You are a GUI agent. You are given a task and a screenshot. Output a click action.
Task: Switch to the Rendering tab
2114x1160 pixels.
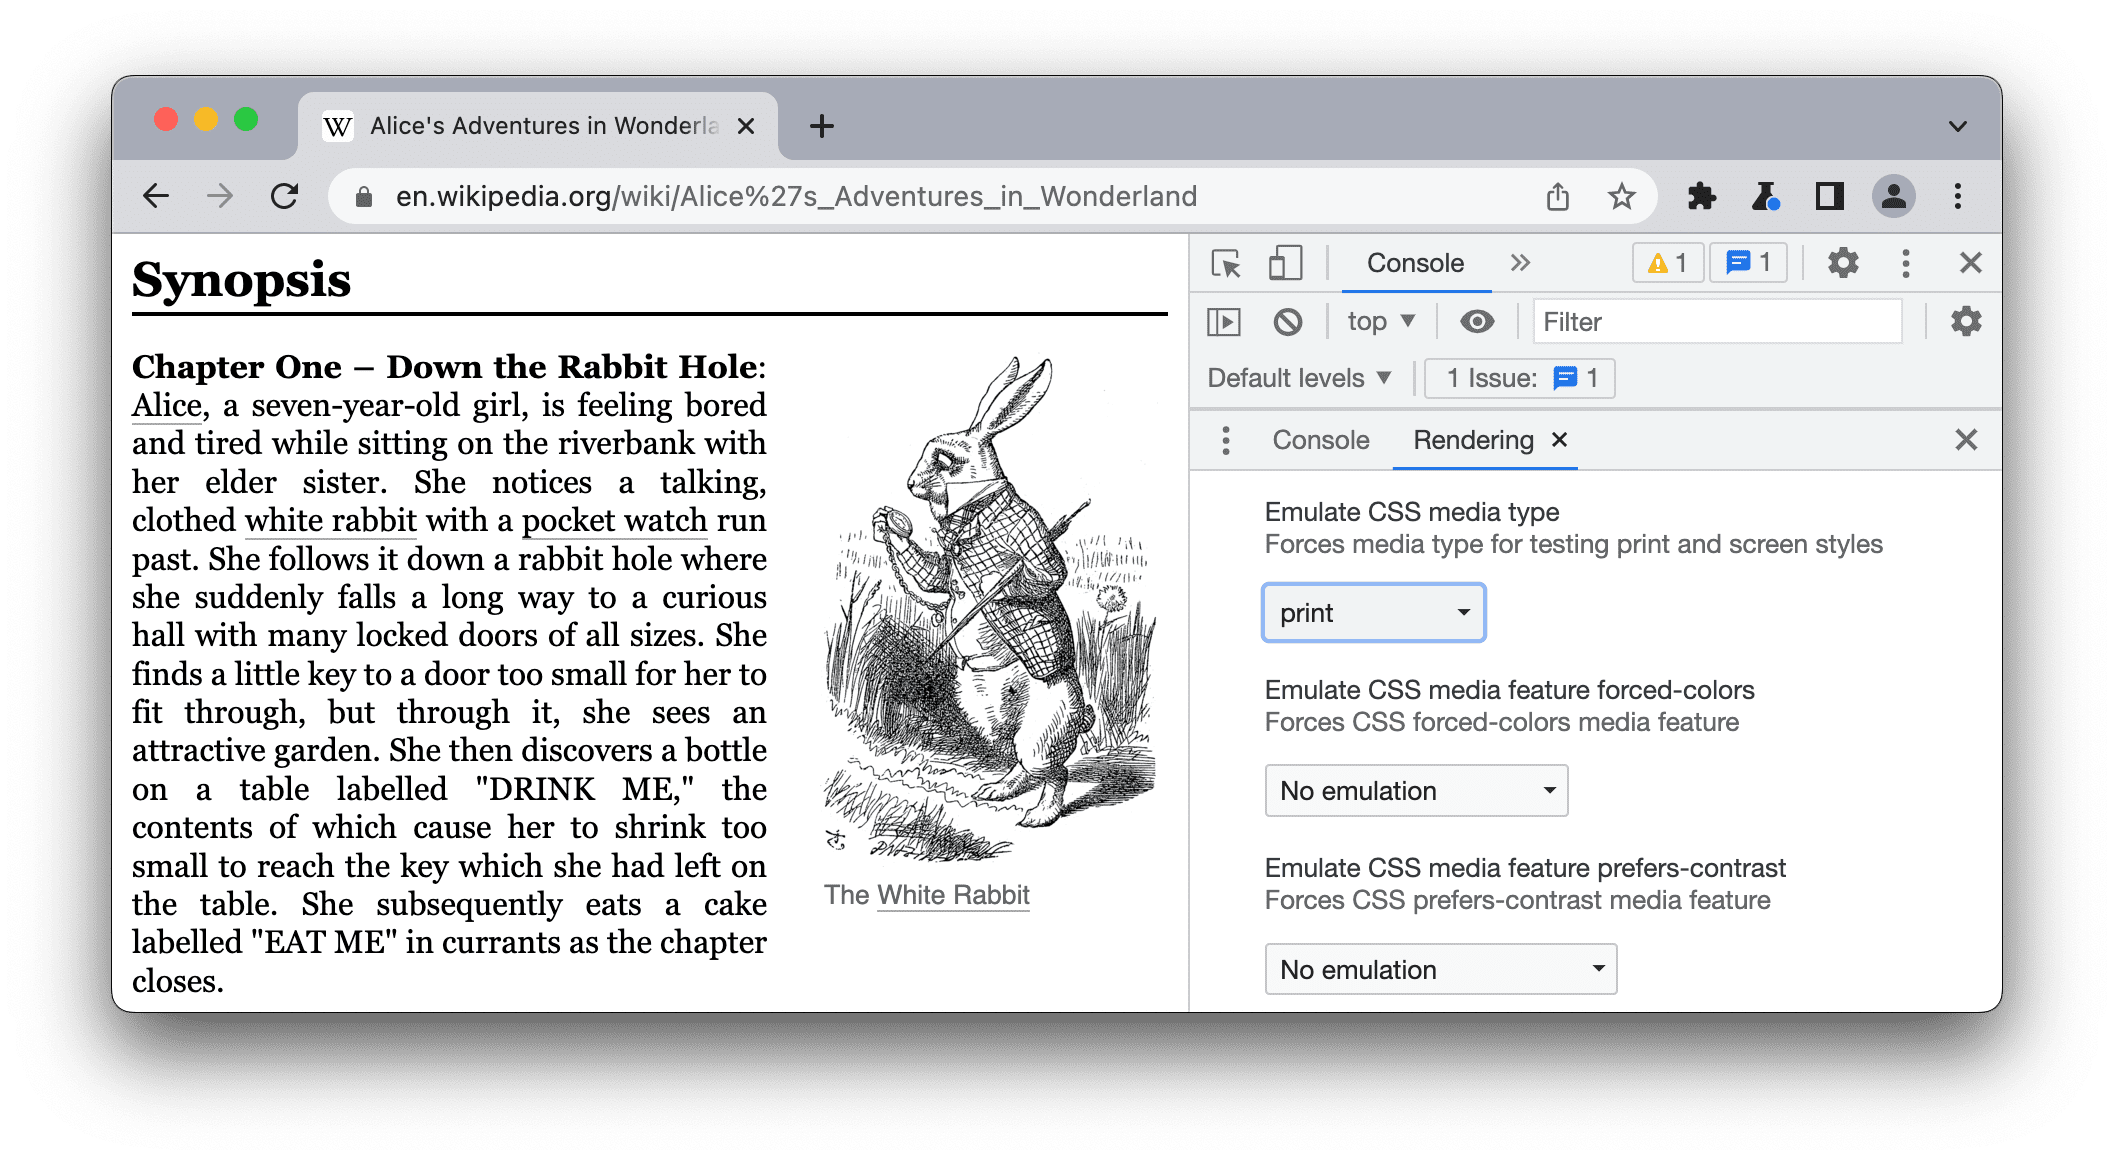point(1468,440)
